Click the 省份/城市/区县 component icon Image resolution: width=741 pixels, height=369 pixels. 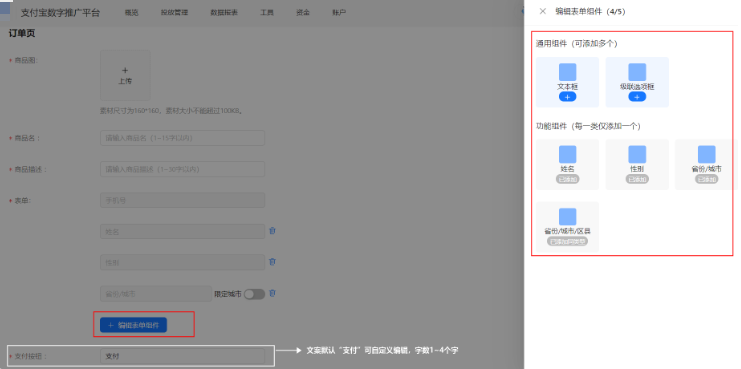[568, 217]
